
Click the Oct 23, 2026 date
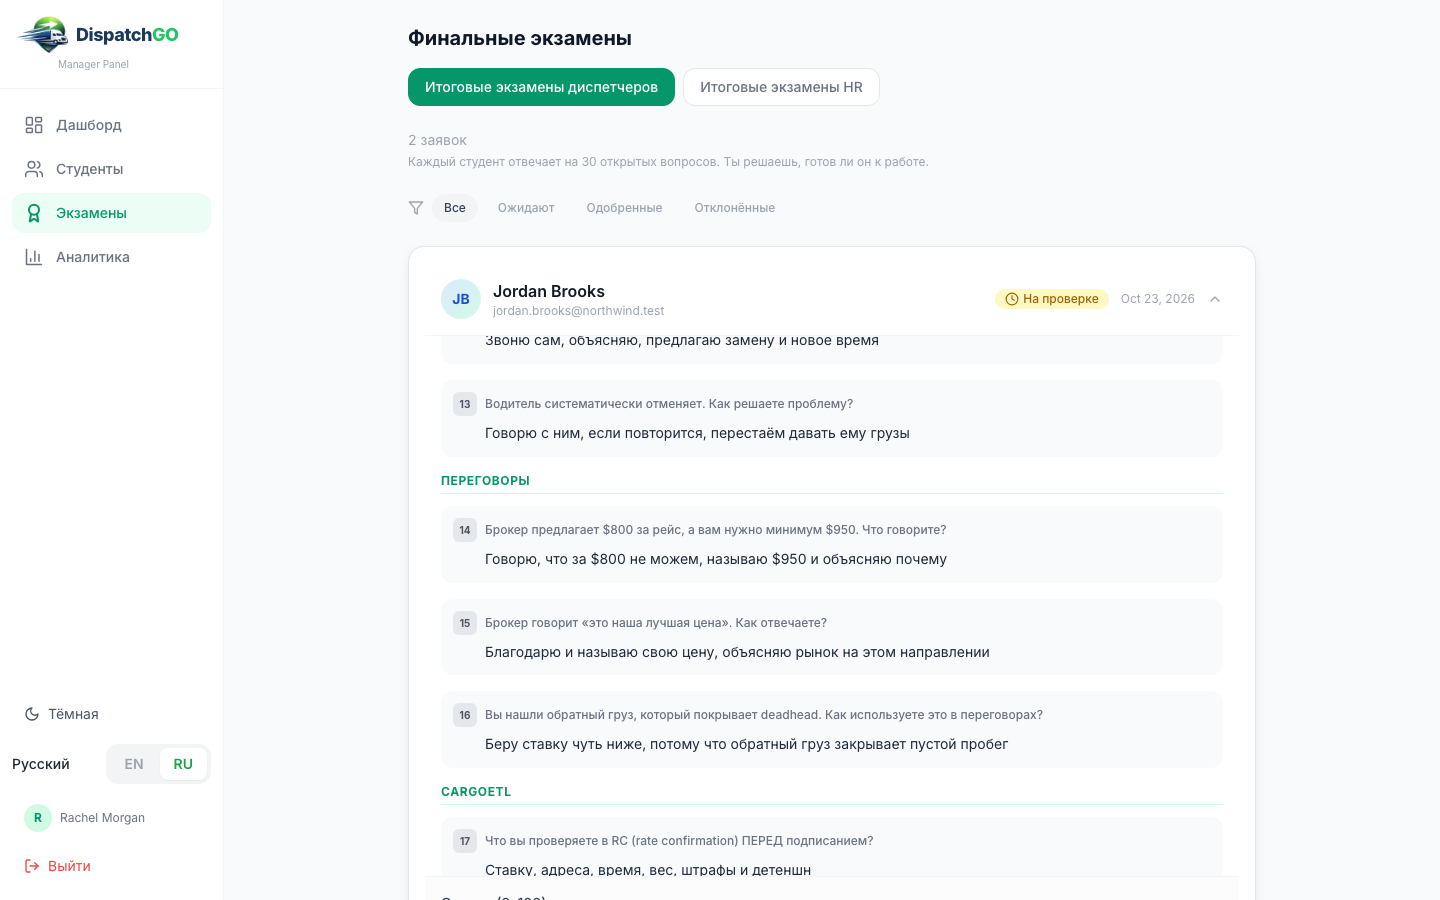point(1158,299)
